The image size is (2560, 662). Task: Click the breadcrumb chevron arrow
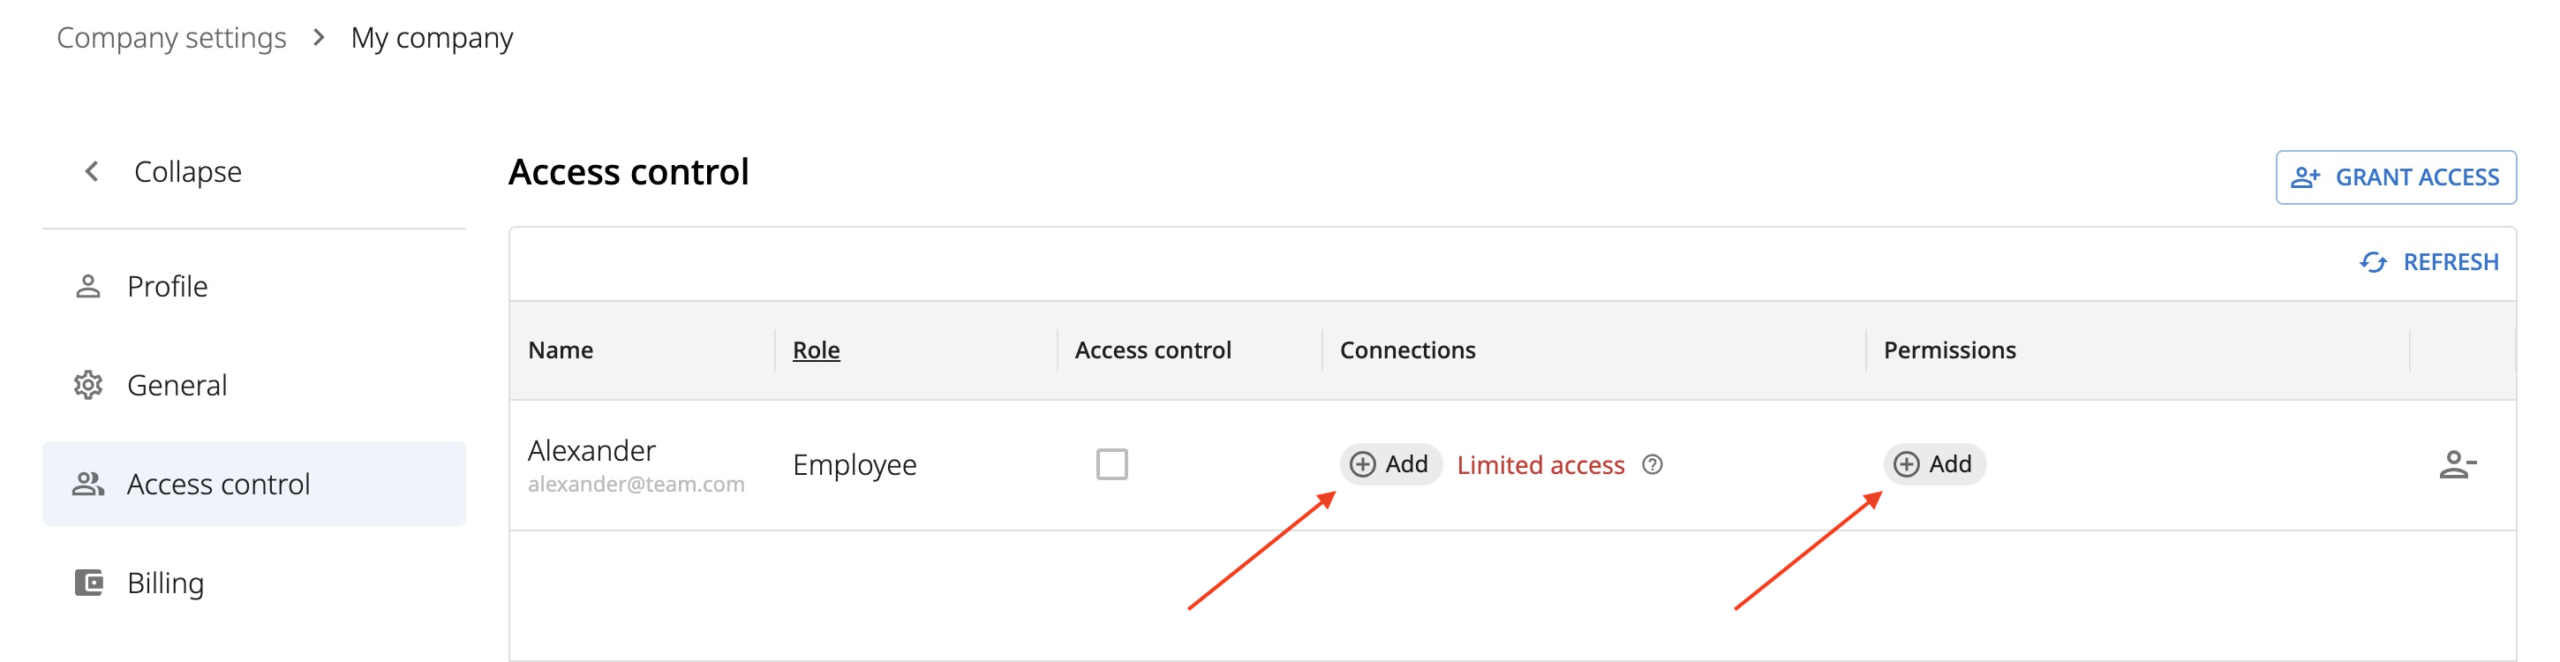[318, 38]
